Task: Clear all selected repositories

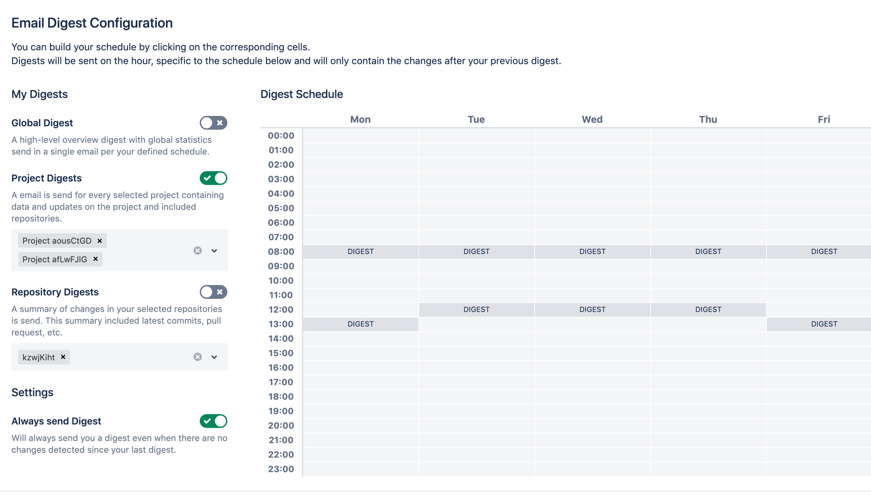Action: tap(198, 357)
